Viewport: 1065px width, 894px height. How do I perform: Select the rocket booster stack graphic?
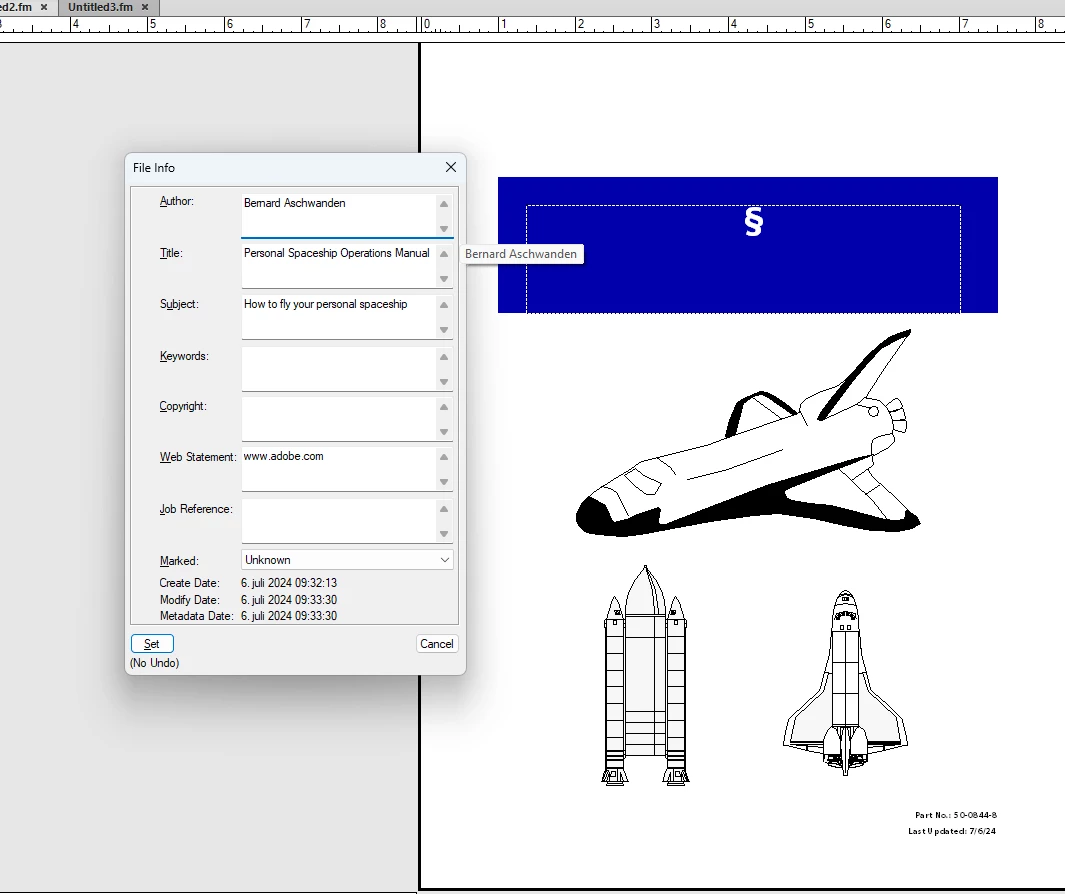pyautogui.click(x=646, y=676)
